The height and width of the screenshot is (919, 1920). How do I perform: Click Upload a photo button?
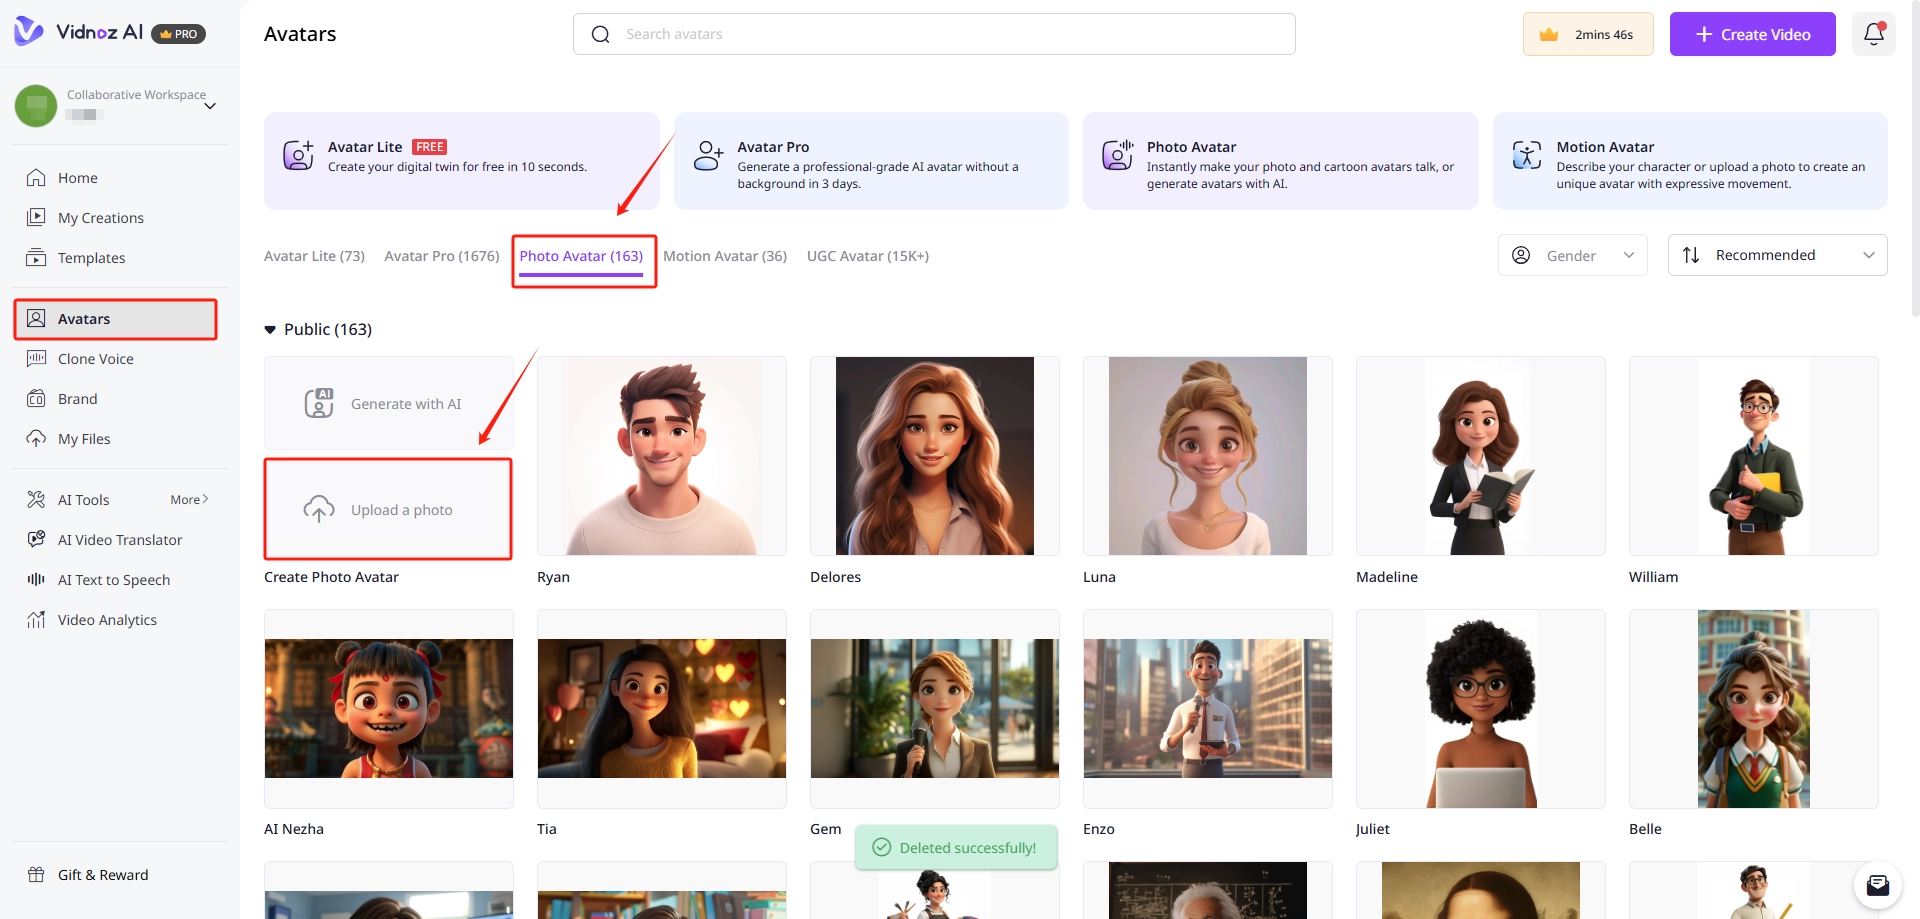tap(388, 510)
